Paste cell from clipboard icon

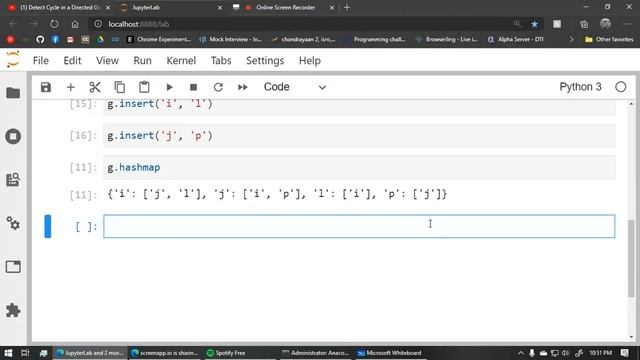[x=144, y=87]
